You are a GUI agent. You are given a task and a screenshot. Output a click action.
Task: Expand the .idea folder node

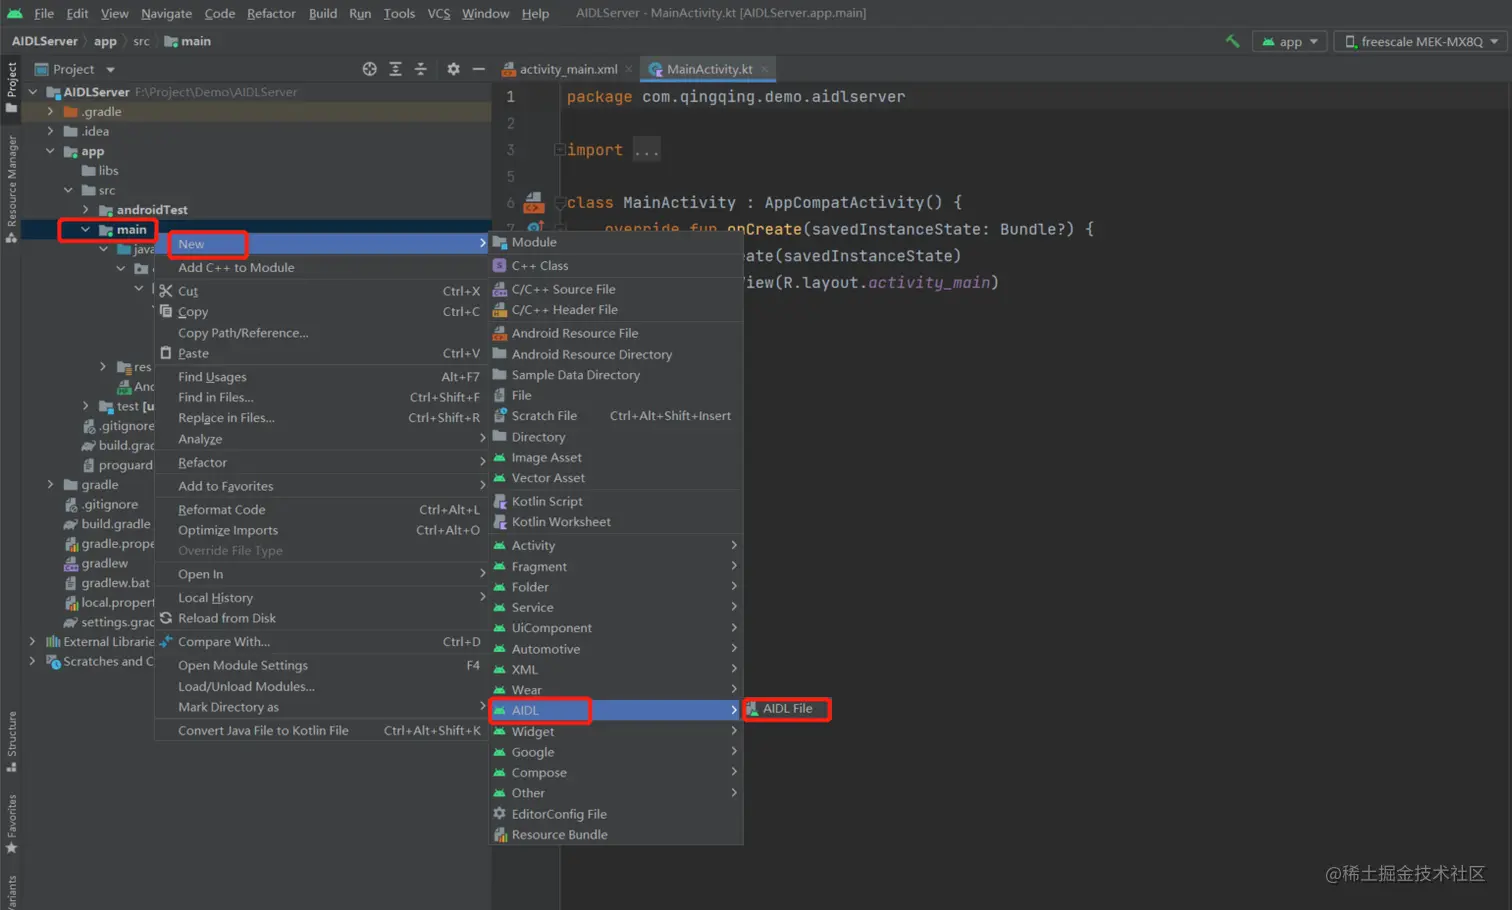tap(50, 131)
